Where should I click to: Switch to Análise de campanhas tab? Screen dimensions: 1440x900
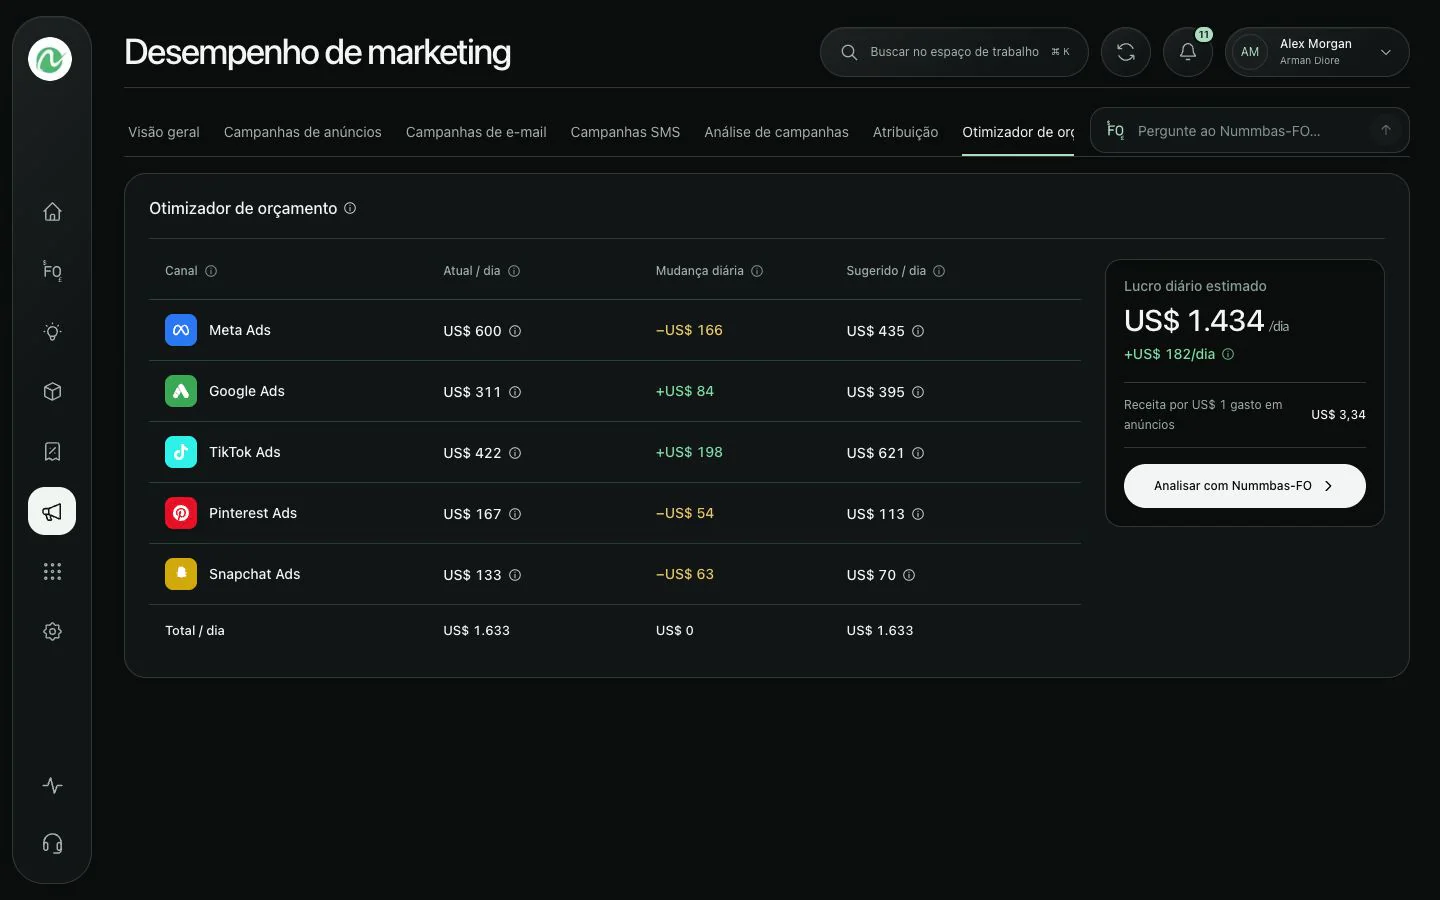click(776, 132)
